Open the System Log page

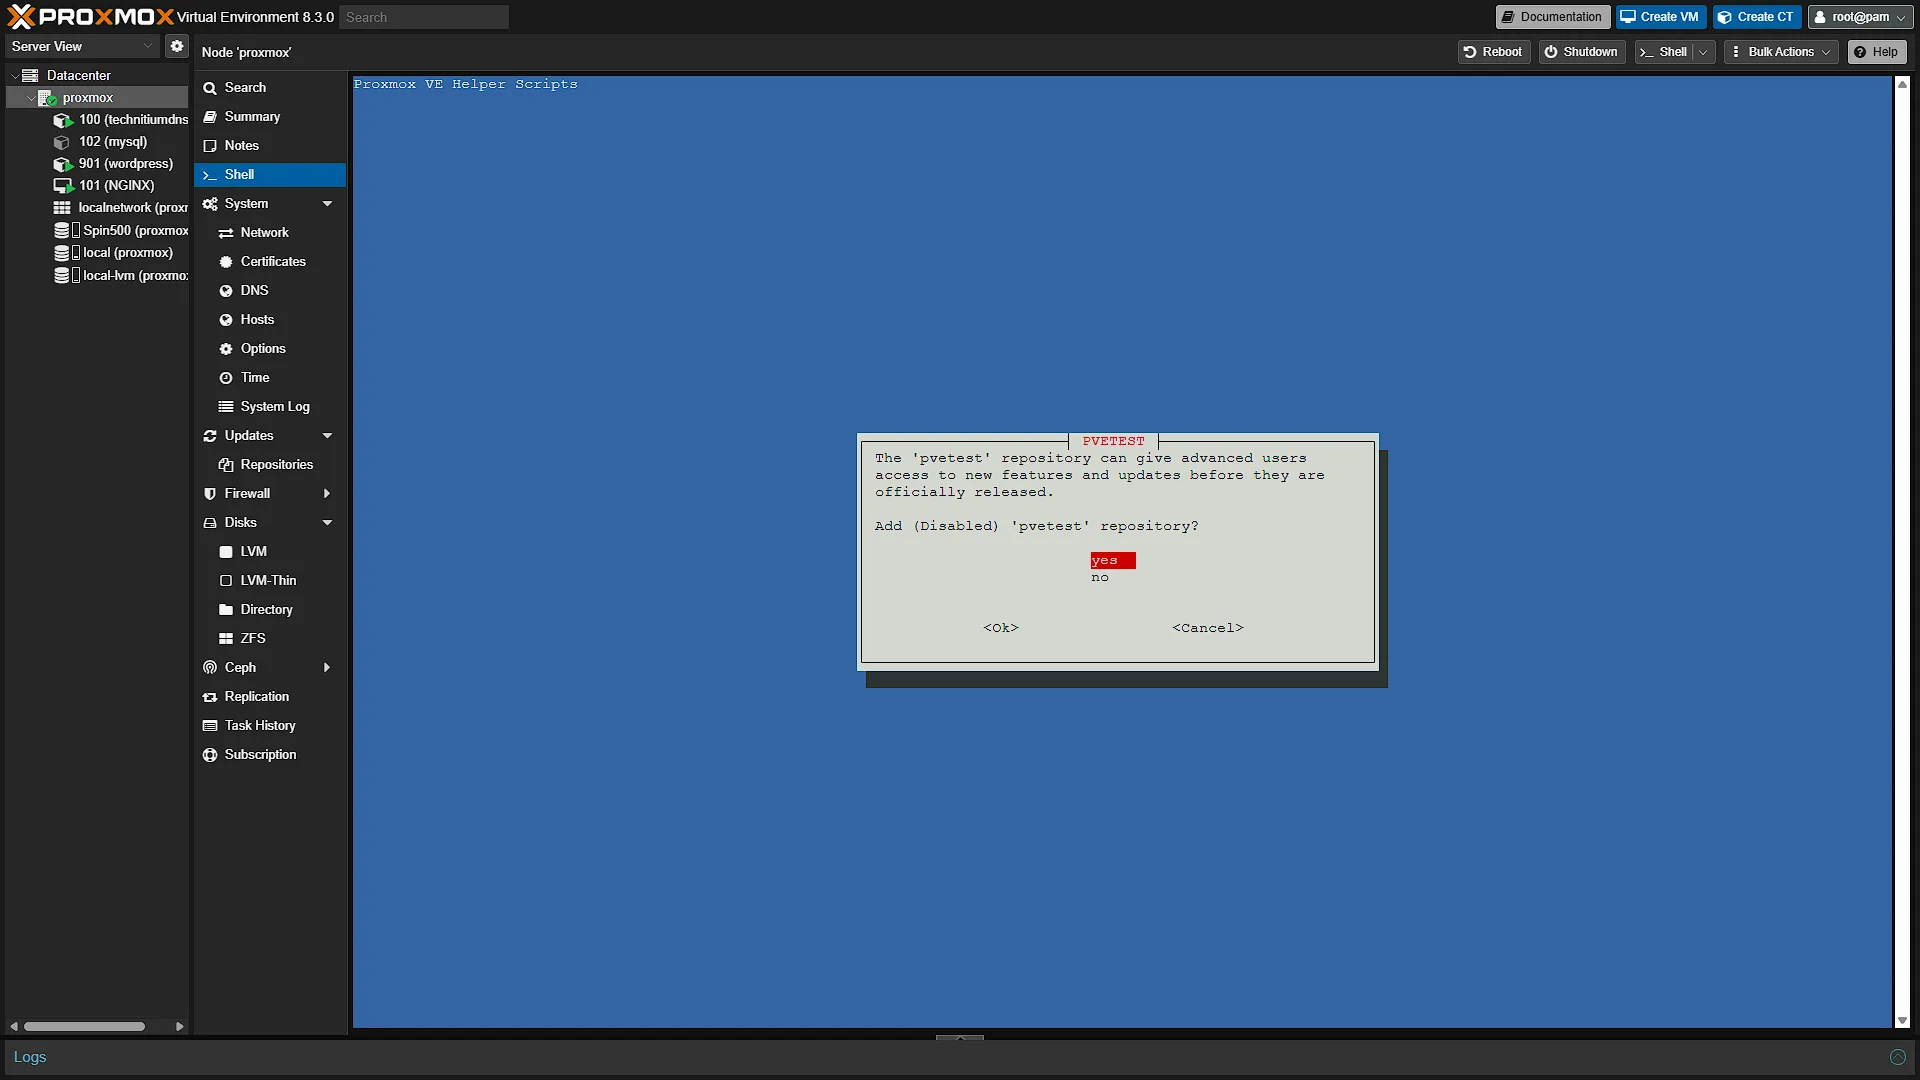(275, 407)
